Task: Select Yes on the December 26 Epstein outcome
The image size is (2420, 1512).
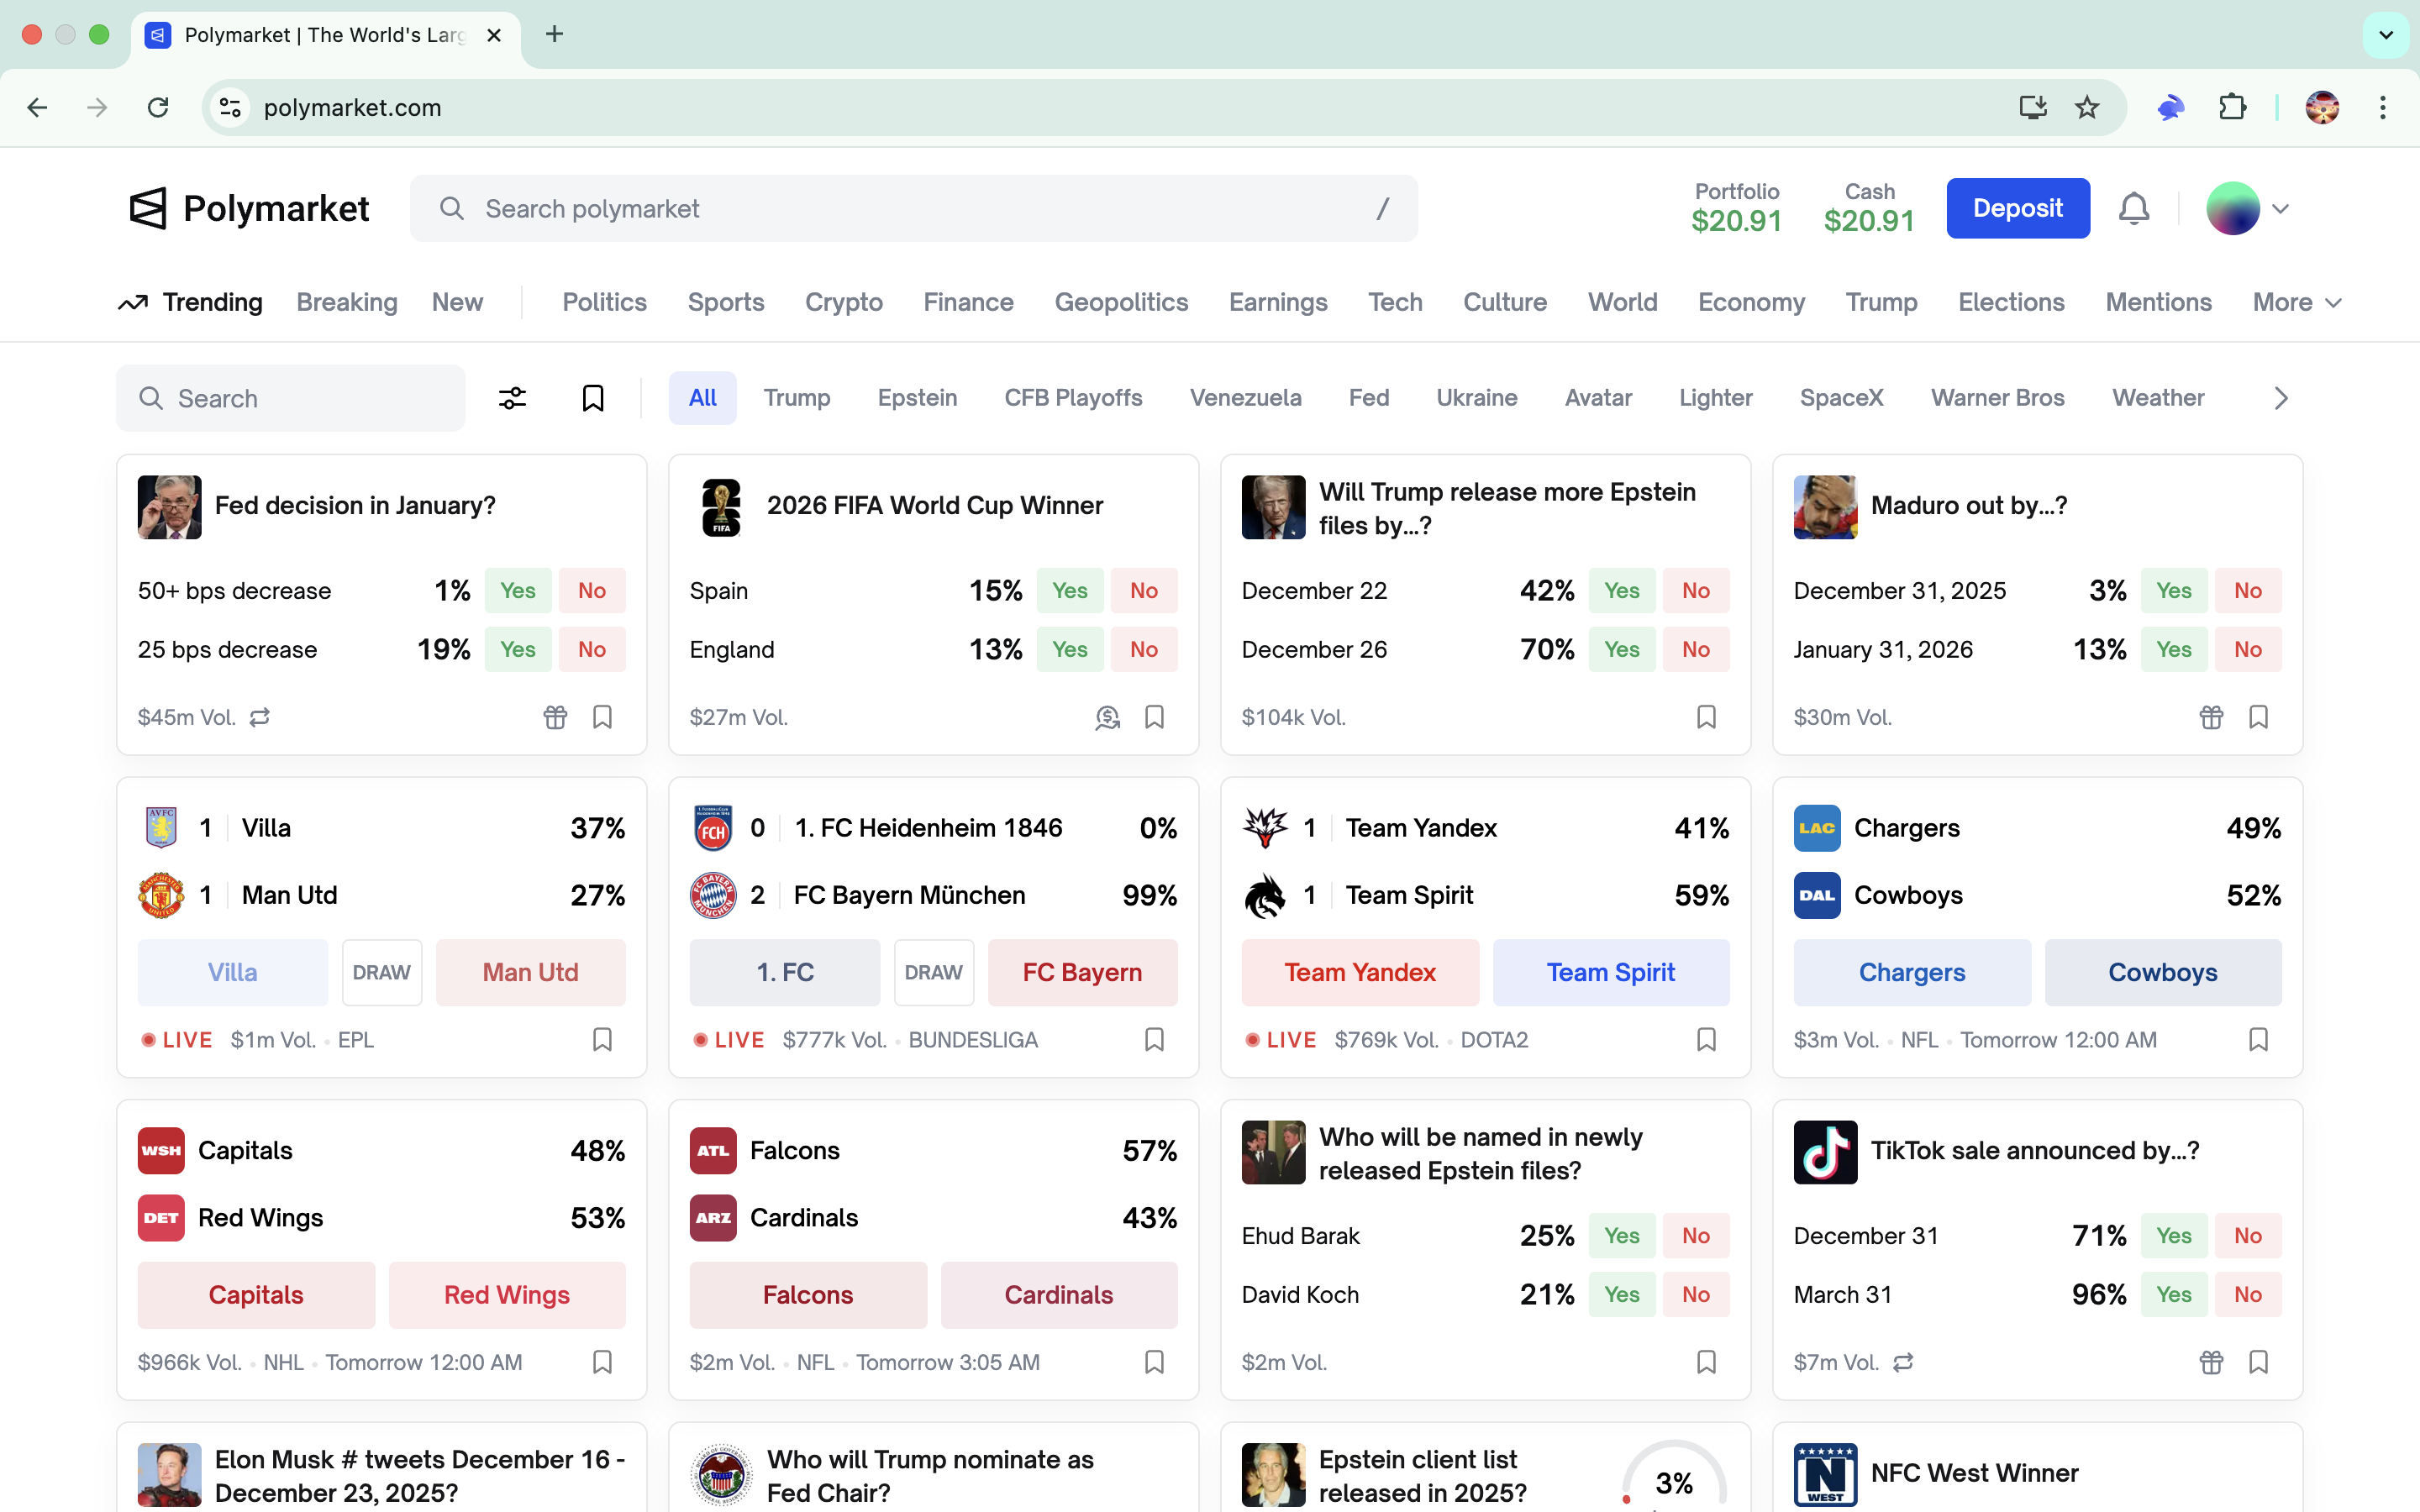Action: click(1621, 648)
